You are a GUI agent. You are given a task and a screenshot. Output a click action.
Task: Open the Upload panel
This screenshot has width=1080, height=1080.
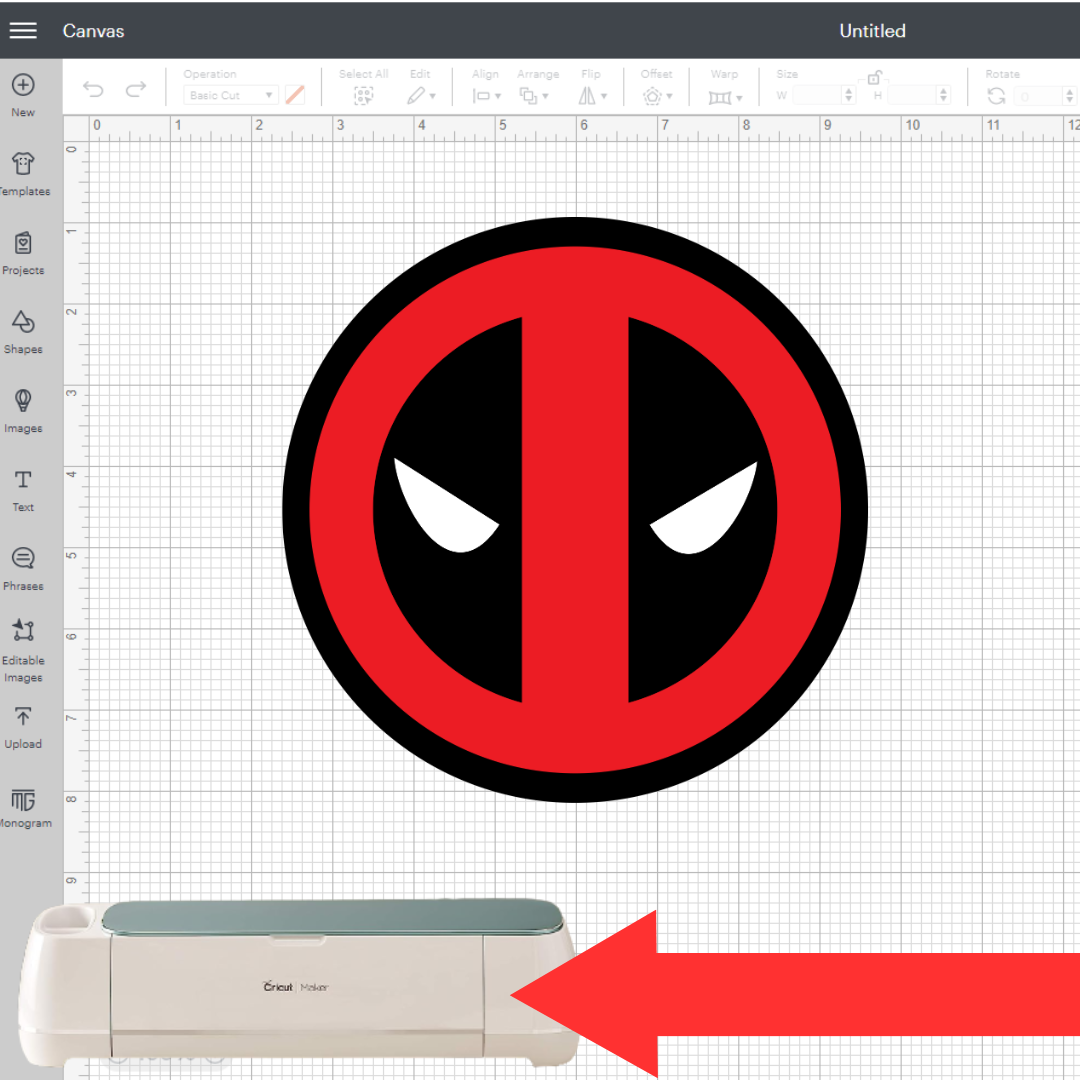tap(23, 727)
